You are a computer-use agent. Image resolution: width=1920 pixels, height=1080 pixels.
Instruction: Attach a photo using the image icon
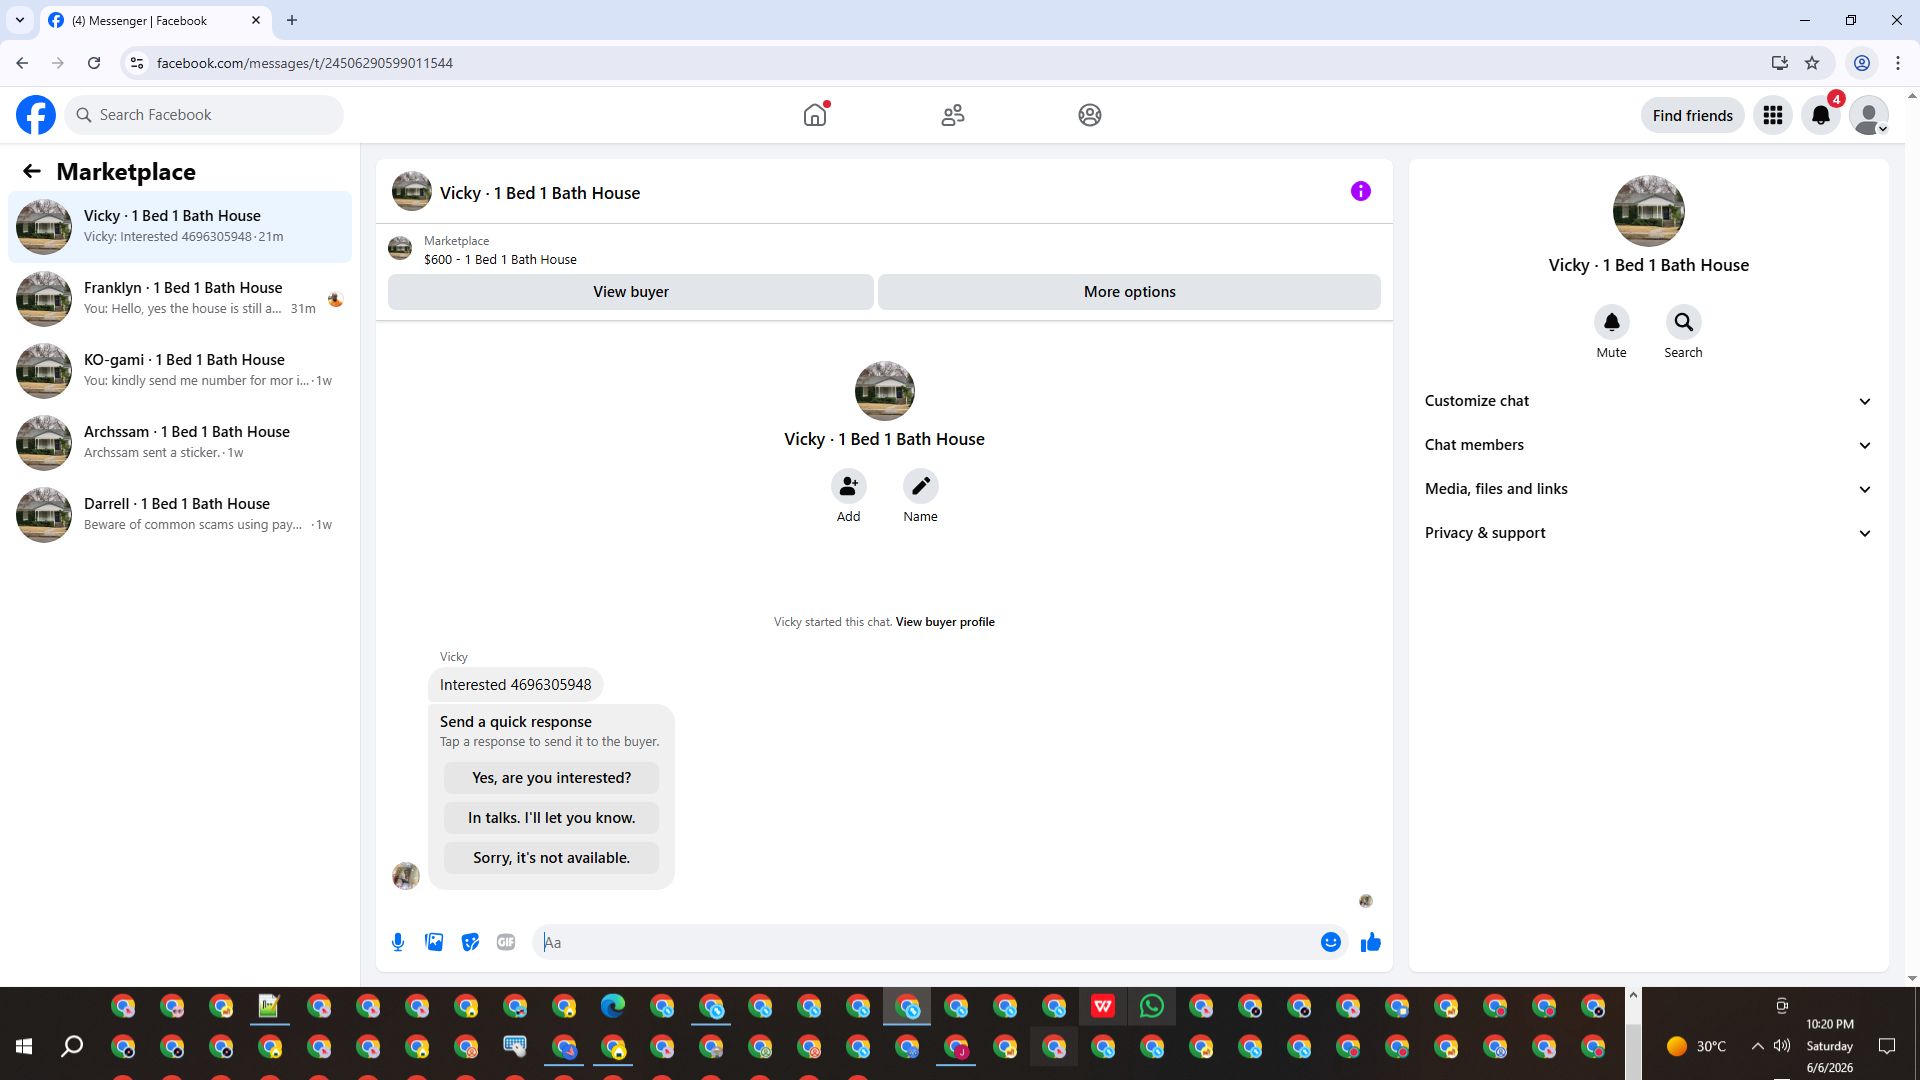click(x=434, y=942)
